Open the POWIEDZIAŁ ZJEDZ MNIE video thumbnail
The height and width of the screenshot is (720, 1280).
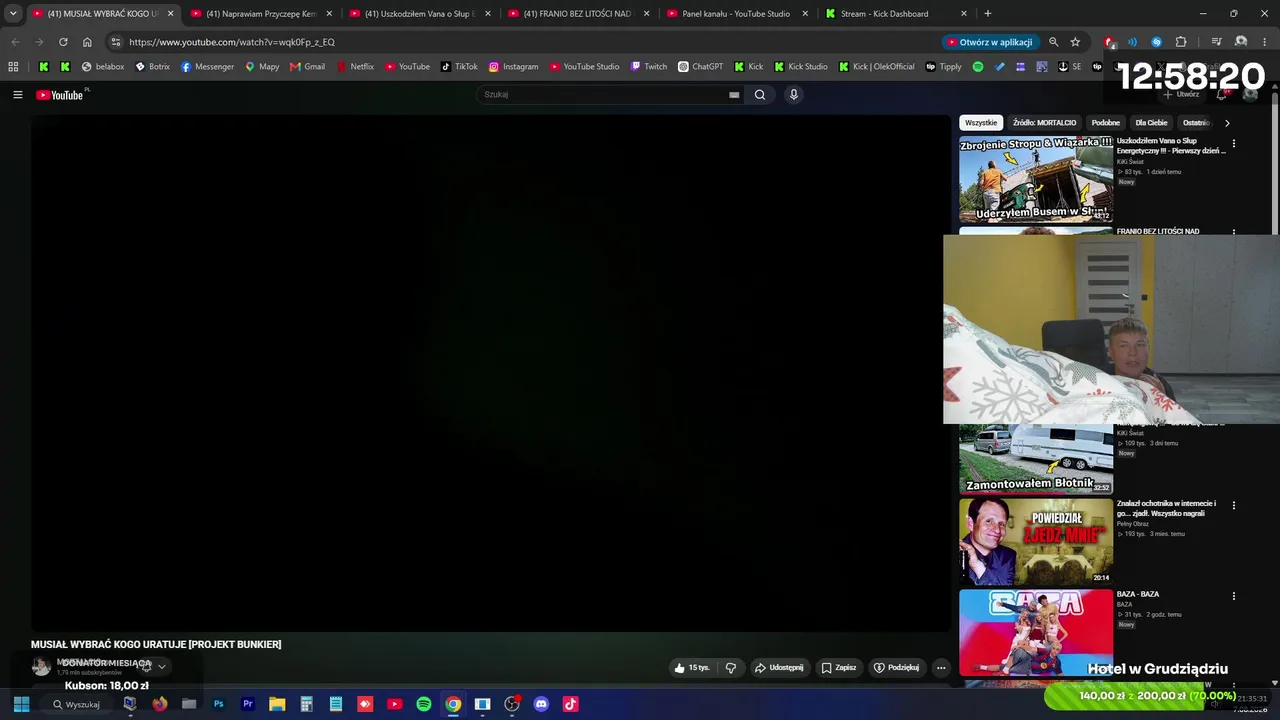click(1036, 541)
